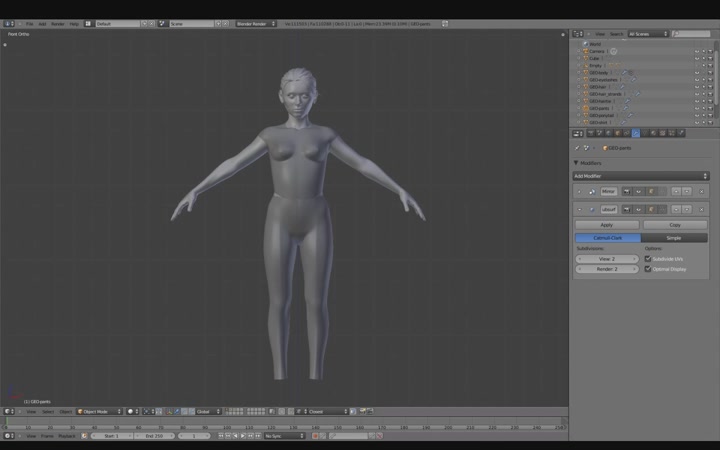Open the Render properties tab icon
The width and height of the screenshot is (720, 450).
tap(591, 133)
